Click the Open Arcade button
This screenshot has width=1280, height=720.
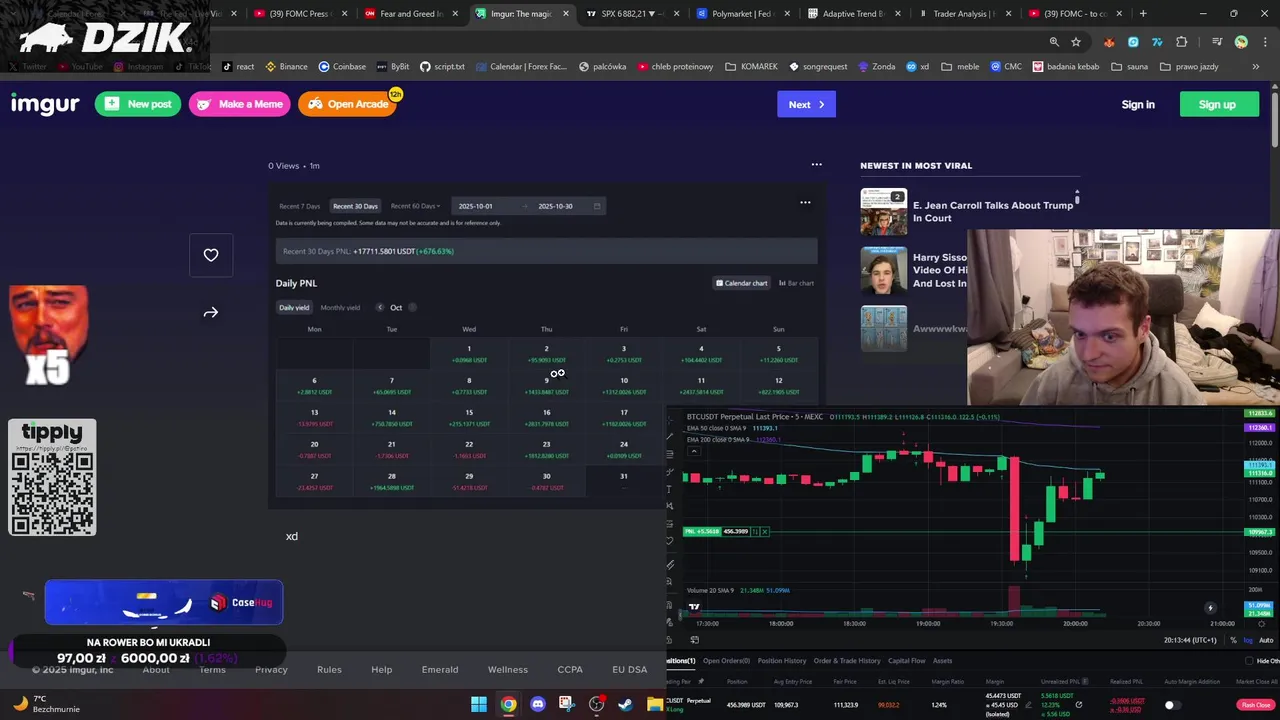coord(347,104)
